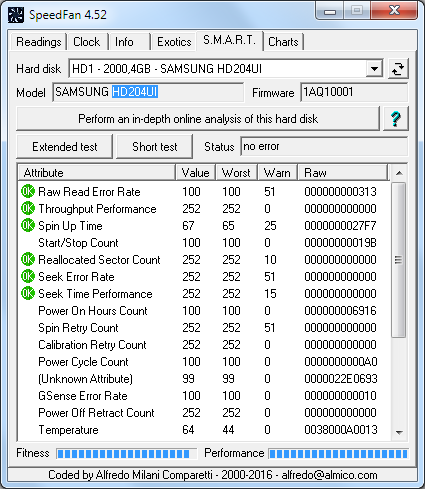Viewport: 425px width, 489px height.
Task: Select the Temperature attribute row
Action: coord(204,430)
